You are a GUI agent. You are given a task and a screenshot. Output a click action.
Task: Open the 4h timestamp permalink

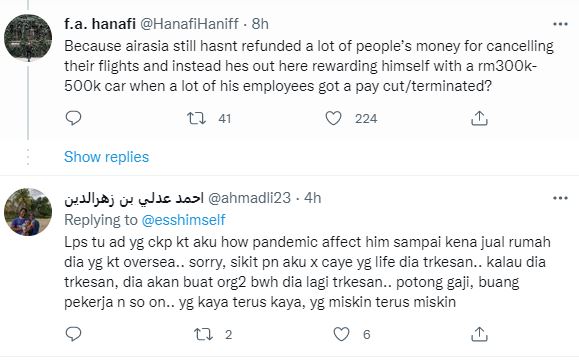point(312,198)
